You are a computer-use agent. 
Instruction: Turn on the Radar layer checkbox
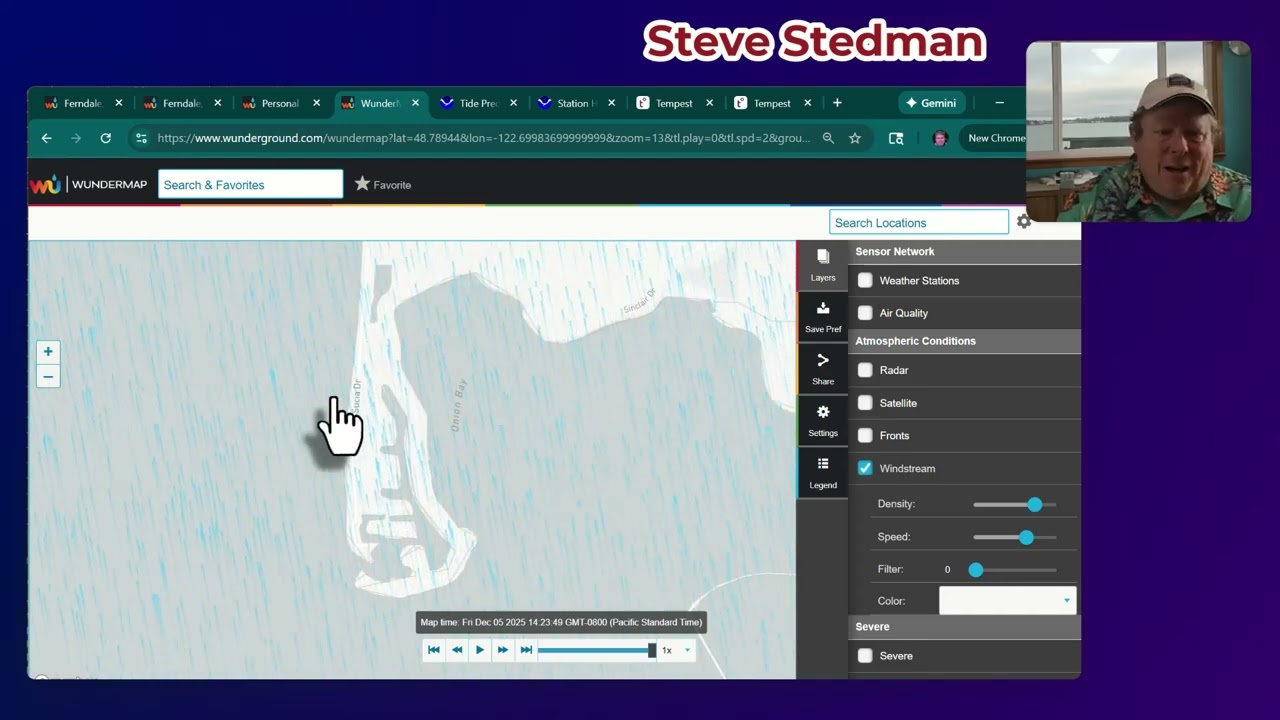click(x=865, y=370)
